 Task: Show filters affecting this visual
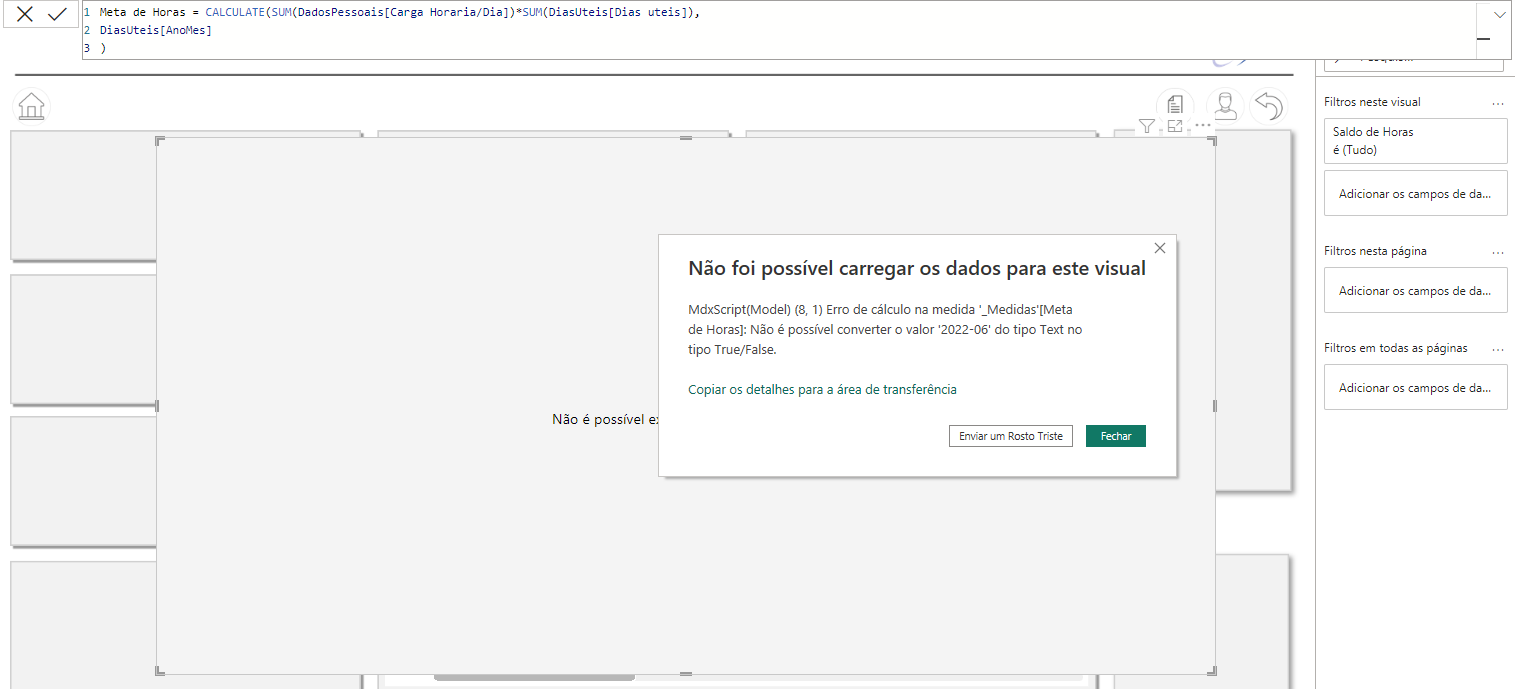click(1147, 126)
